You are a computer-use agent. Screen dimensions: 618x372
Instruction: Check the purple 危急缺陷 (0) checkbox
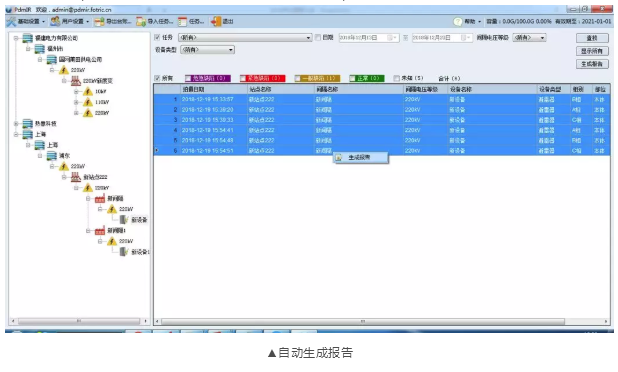188,78
